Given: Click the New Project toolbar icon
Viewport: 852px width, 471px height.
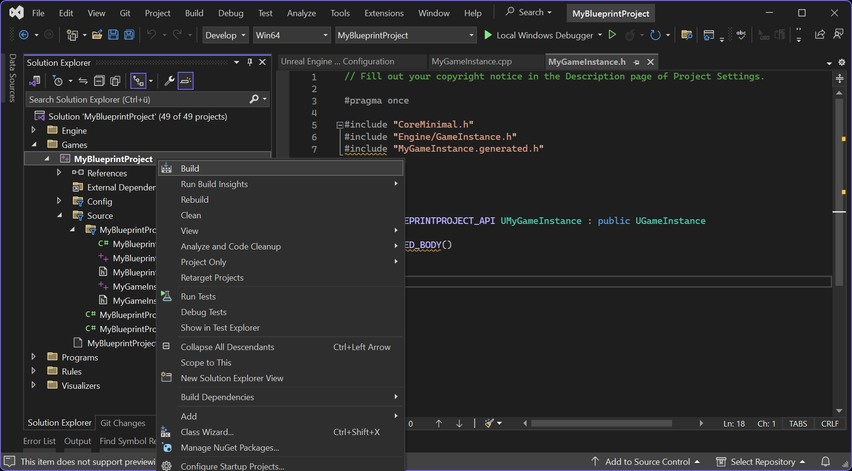Looking at the screenshot, I should click(72, 35).
